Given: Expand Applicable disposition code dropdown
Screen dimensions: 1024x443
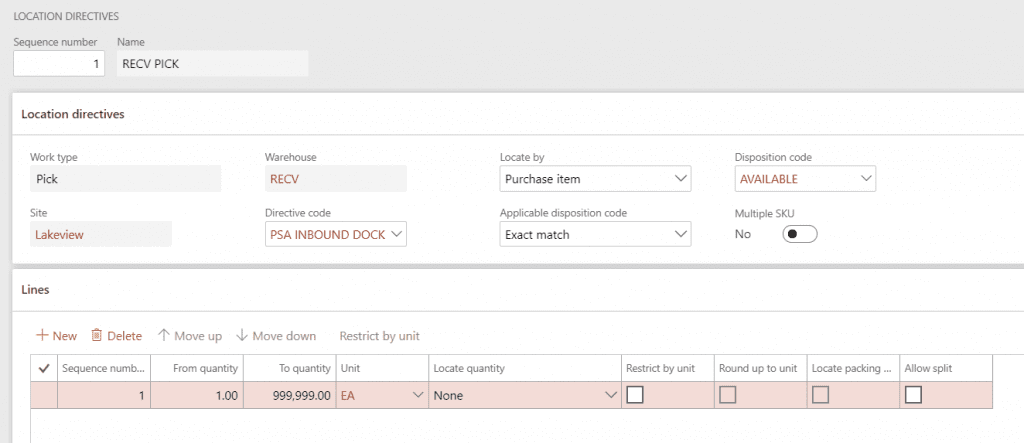Looking at the screenshot, I should [x=680, y=234].
